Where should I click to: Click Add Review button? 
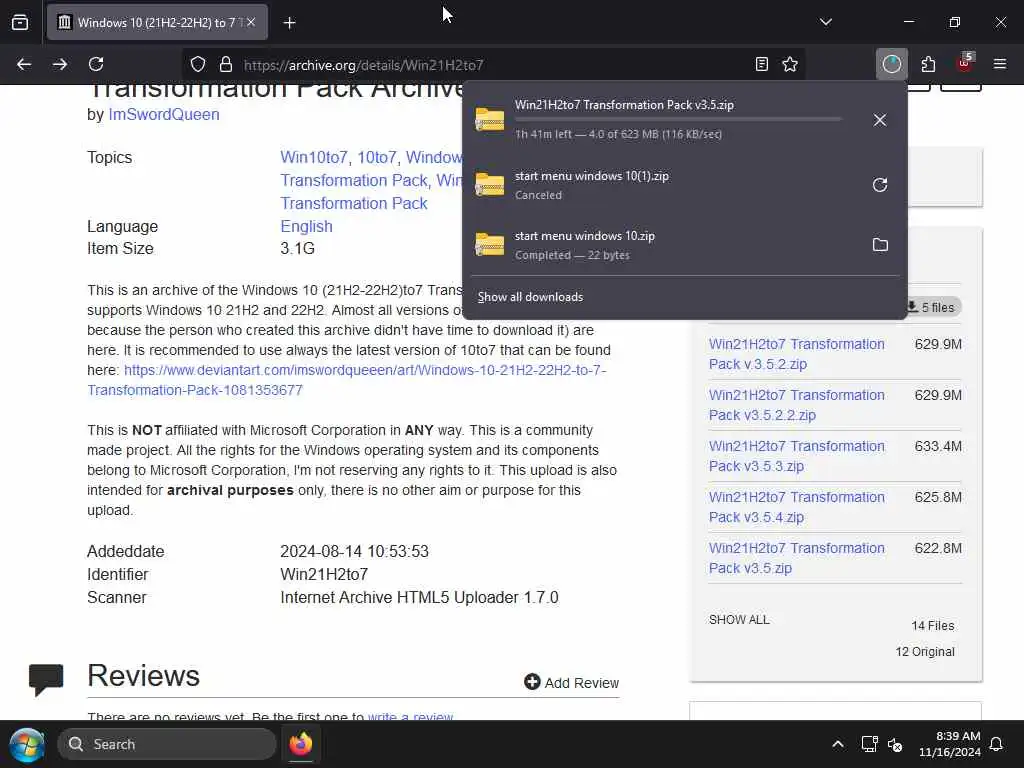[571, 682]
